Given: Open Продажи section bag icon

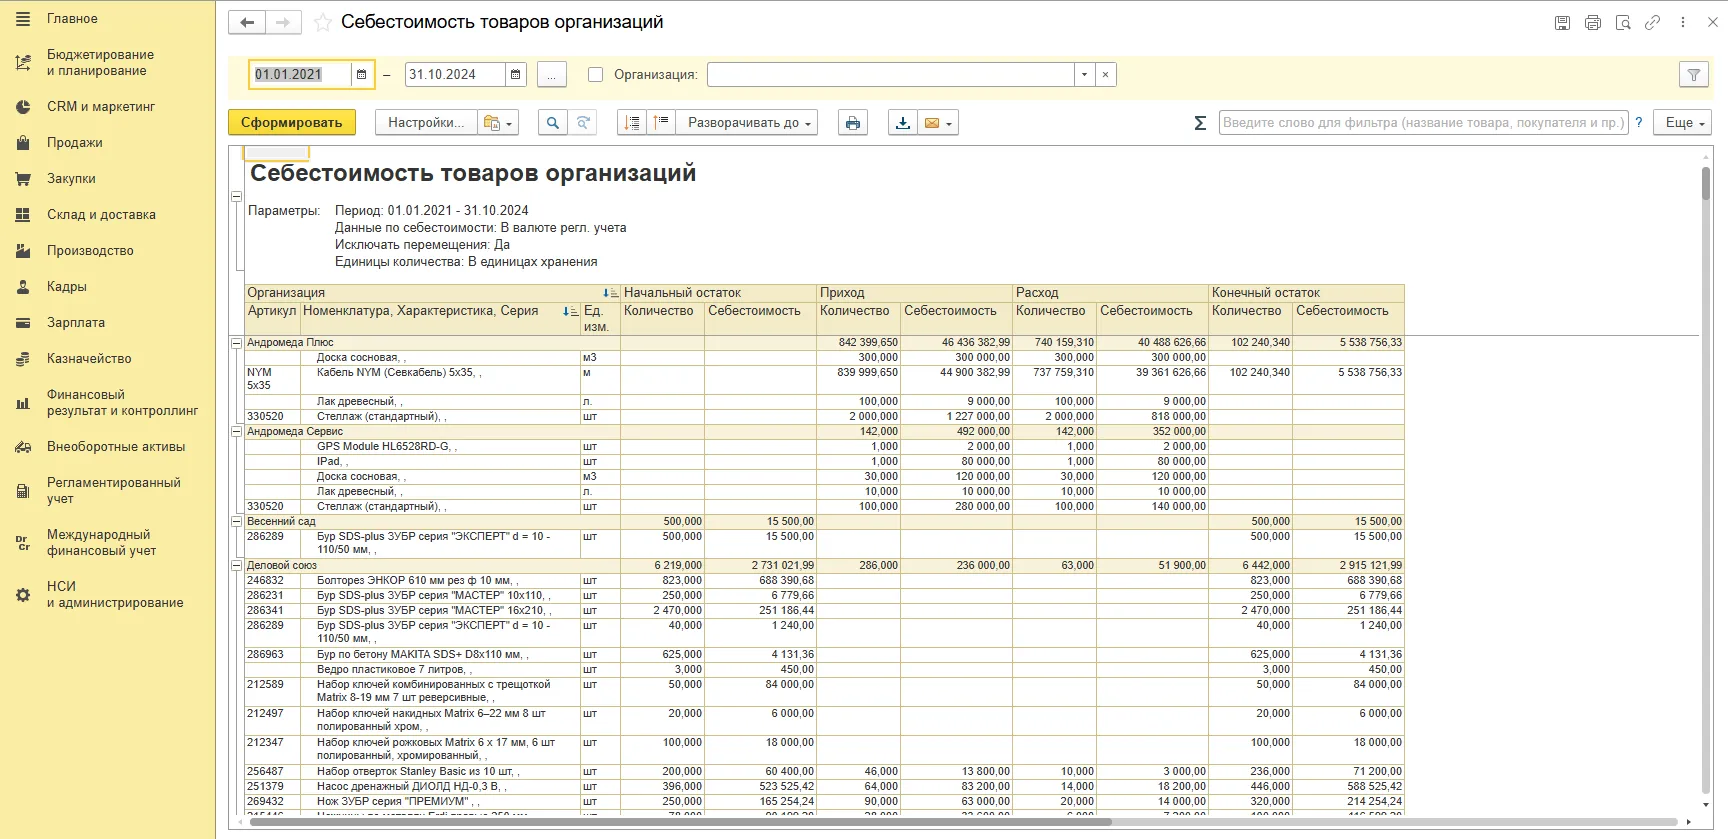Looking at the screenshot, I should pyautogui.click(x=23, y=143).
